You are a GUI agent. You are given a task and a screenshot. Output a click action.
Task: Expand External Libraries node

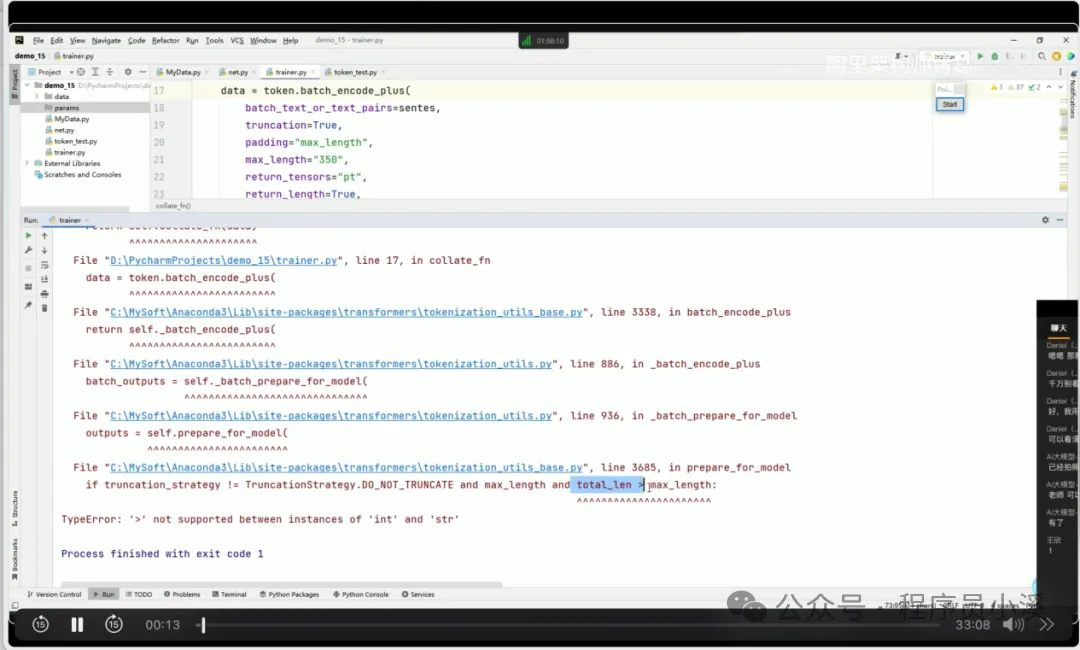point(28,163)
